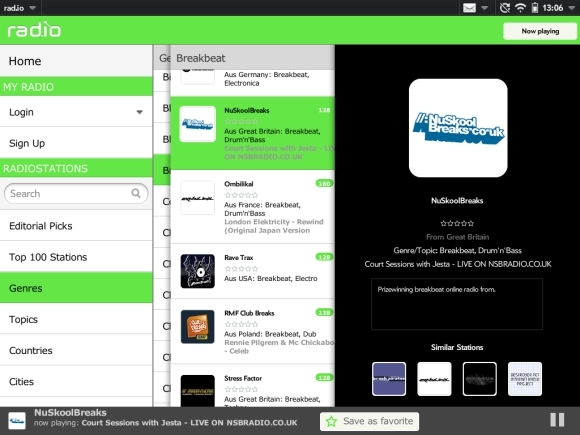Expand the dropdown arrow next to mail icon

pos(485,8)
